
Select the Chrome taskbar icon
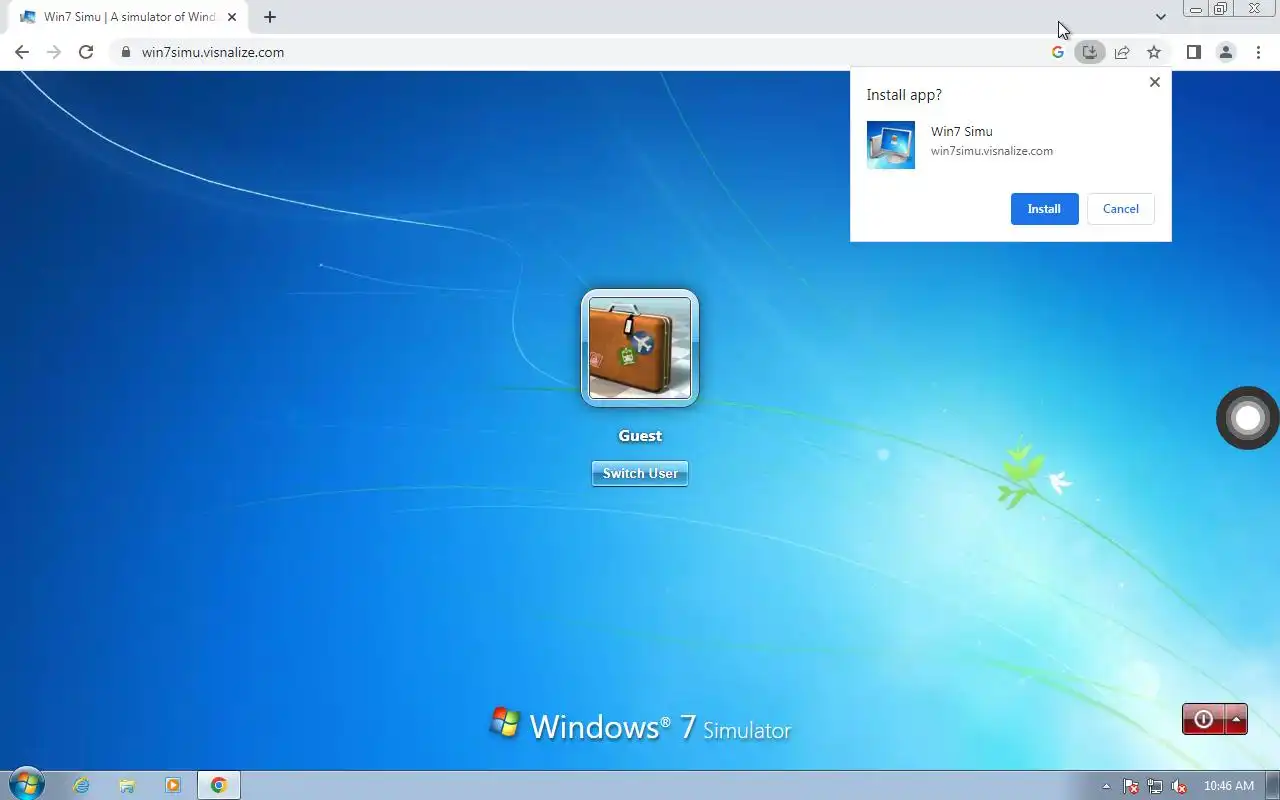click(x=219, y=785)
